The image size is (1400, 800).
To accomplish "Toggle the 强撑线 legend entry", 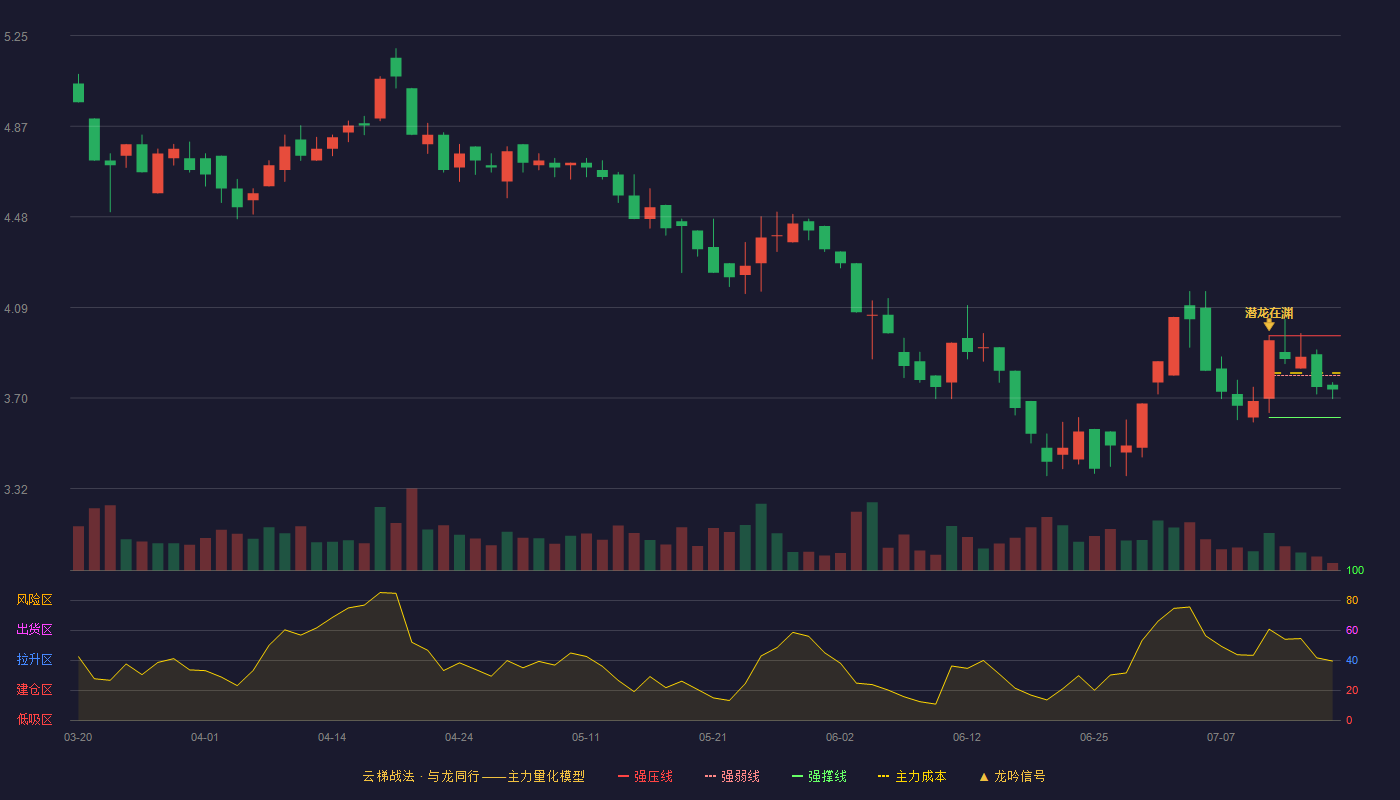I will click(819, 776).
